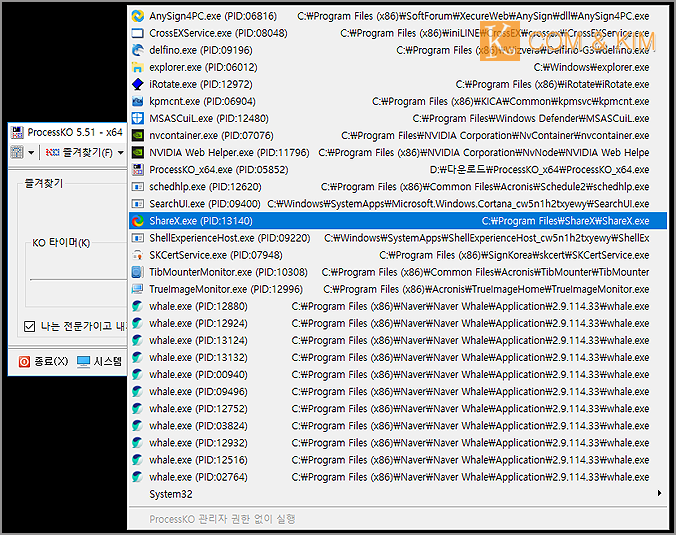This screenshot has height=535, width=676.
Task: Select explorer.exe (PID:06012) entry
Action: (397, 67)
